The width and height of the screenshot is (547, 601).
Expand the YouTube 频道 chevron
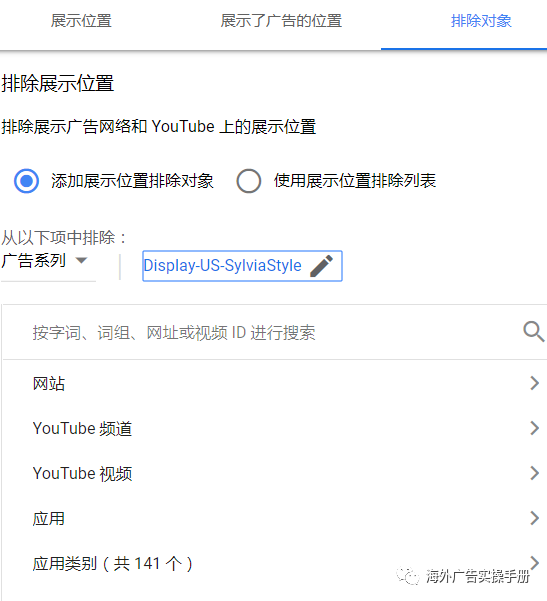point(534,428)
